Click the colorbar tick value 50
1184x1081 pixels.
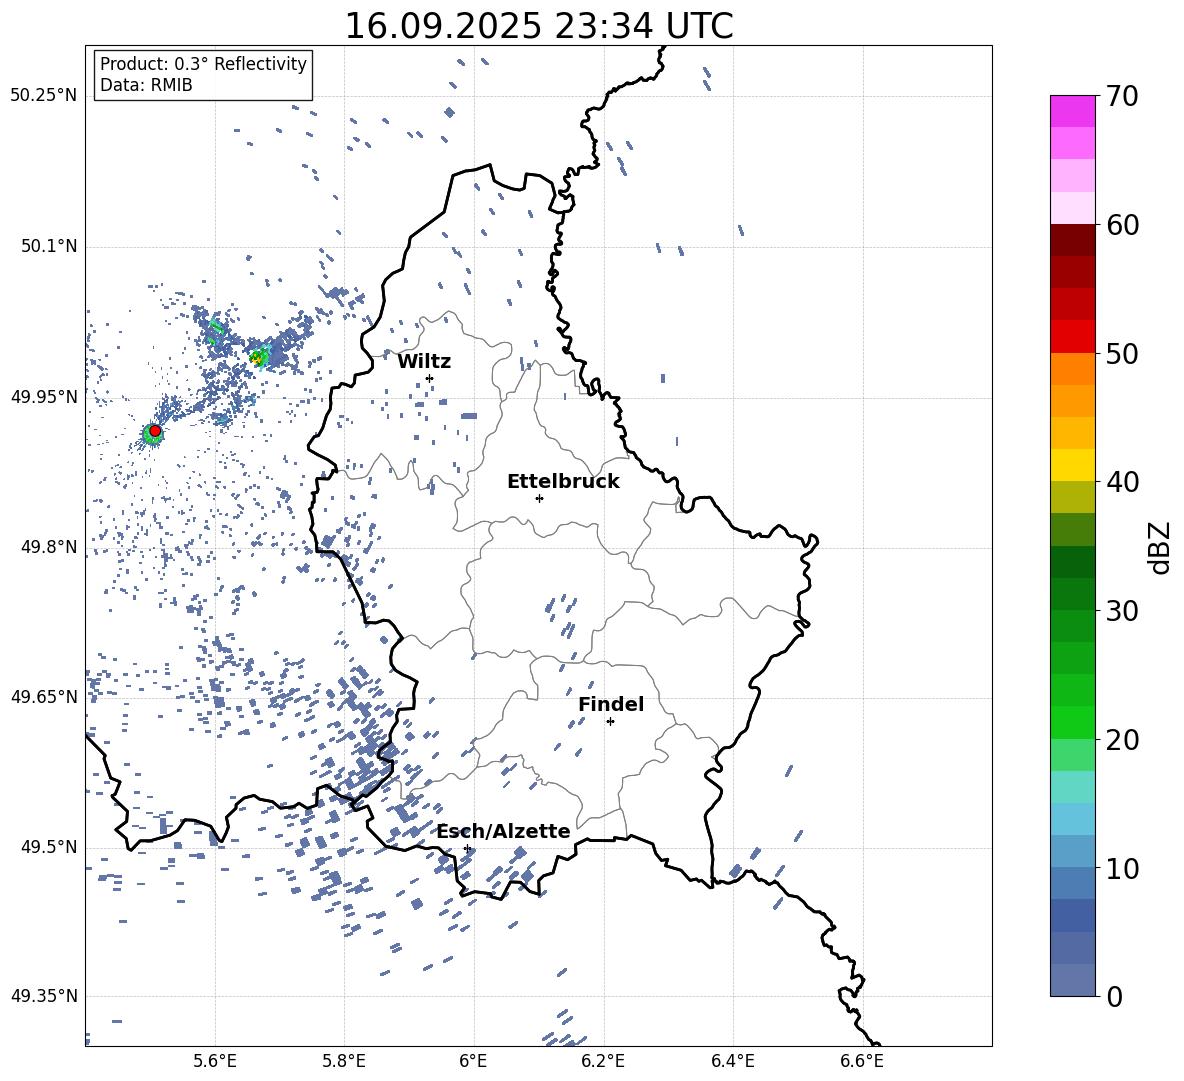point(1122,353)
